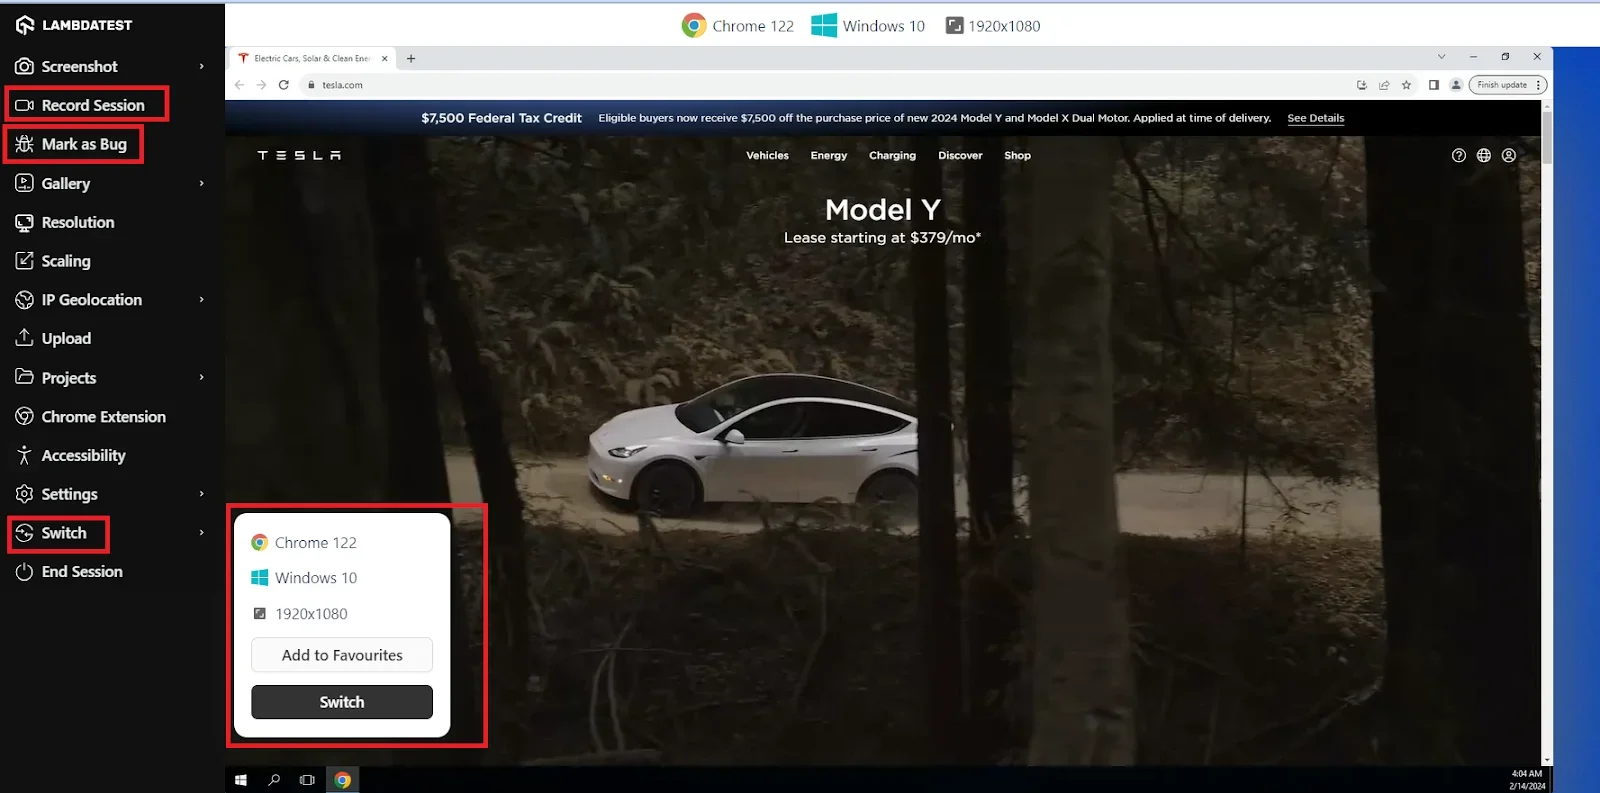This screenshot has width=1600, height=793.
Task: Click the Chrome Extension icon
Action: [25, 416]
